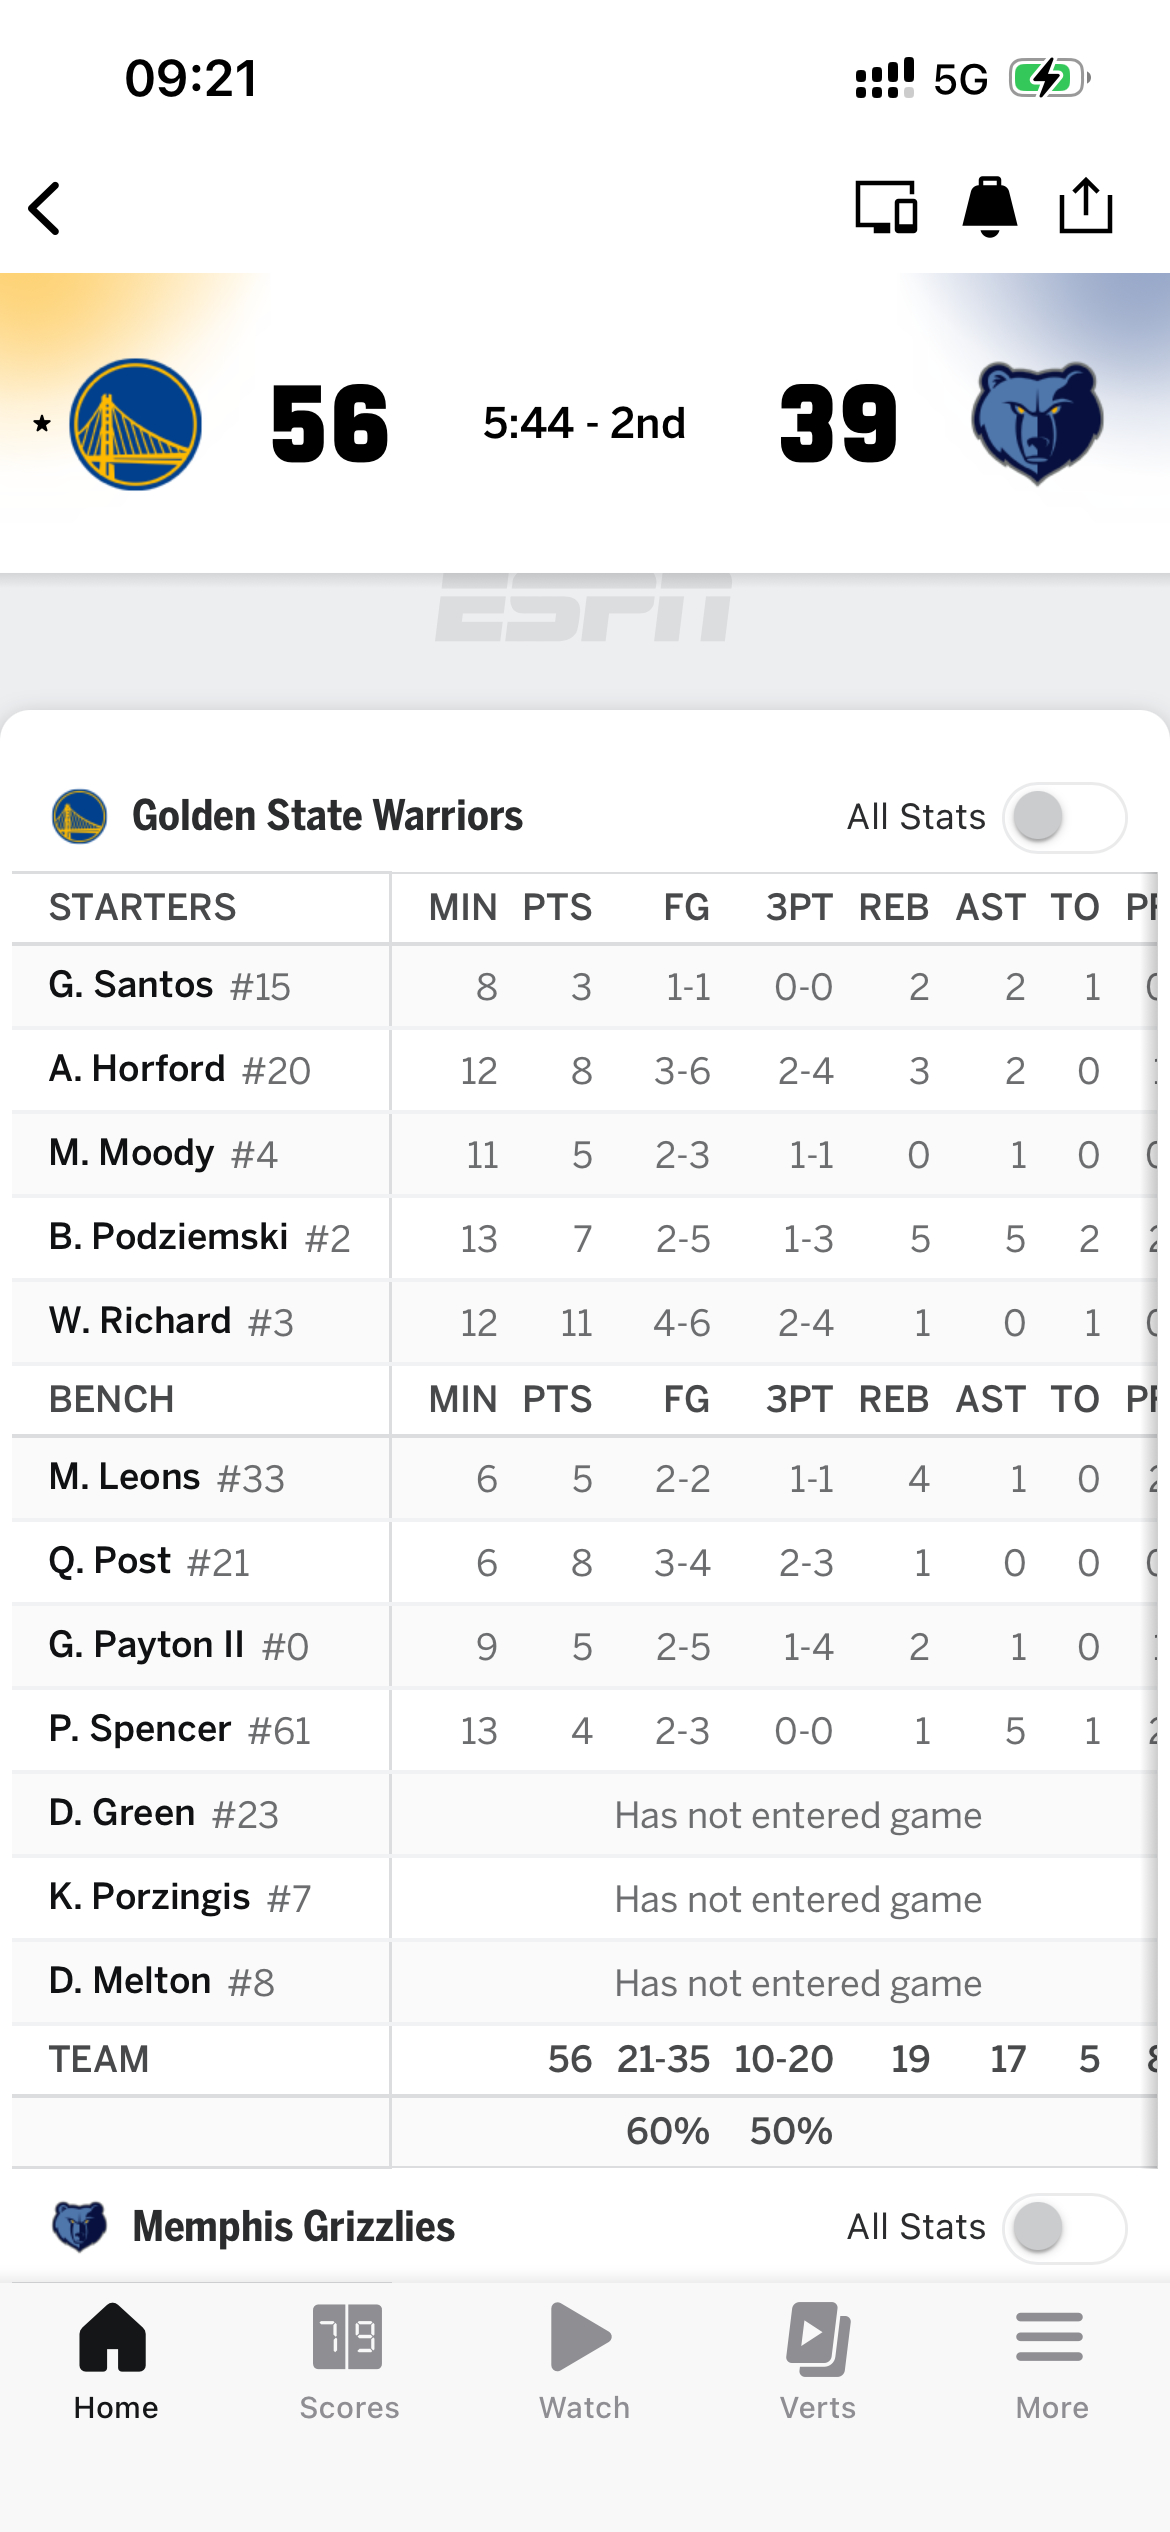Enable All Stats for Memphis Grizzlies
The height and width of the screenshot is (2532, 1170).
coord(1064,2228)
